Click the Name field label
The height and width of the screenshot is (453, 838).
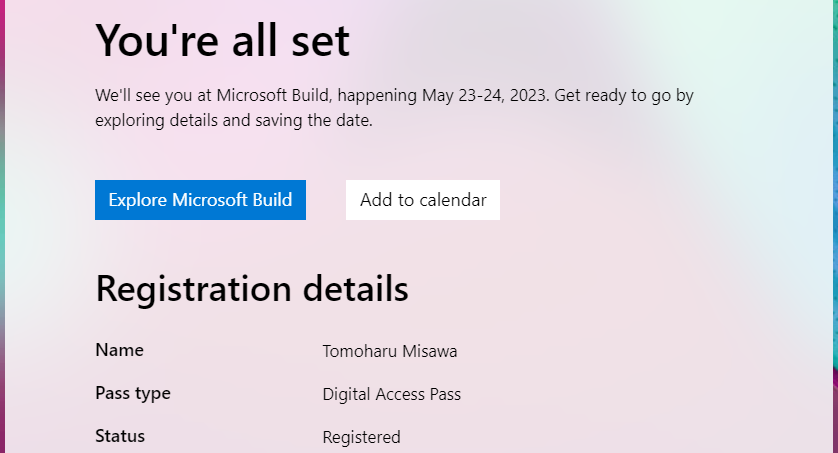119,350
